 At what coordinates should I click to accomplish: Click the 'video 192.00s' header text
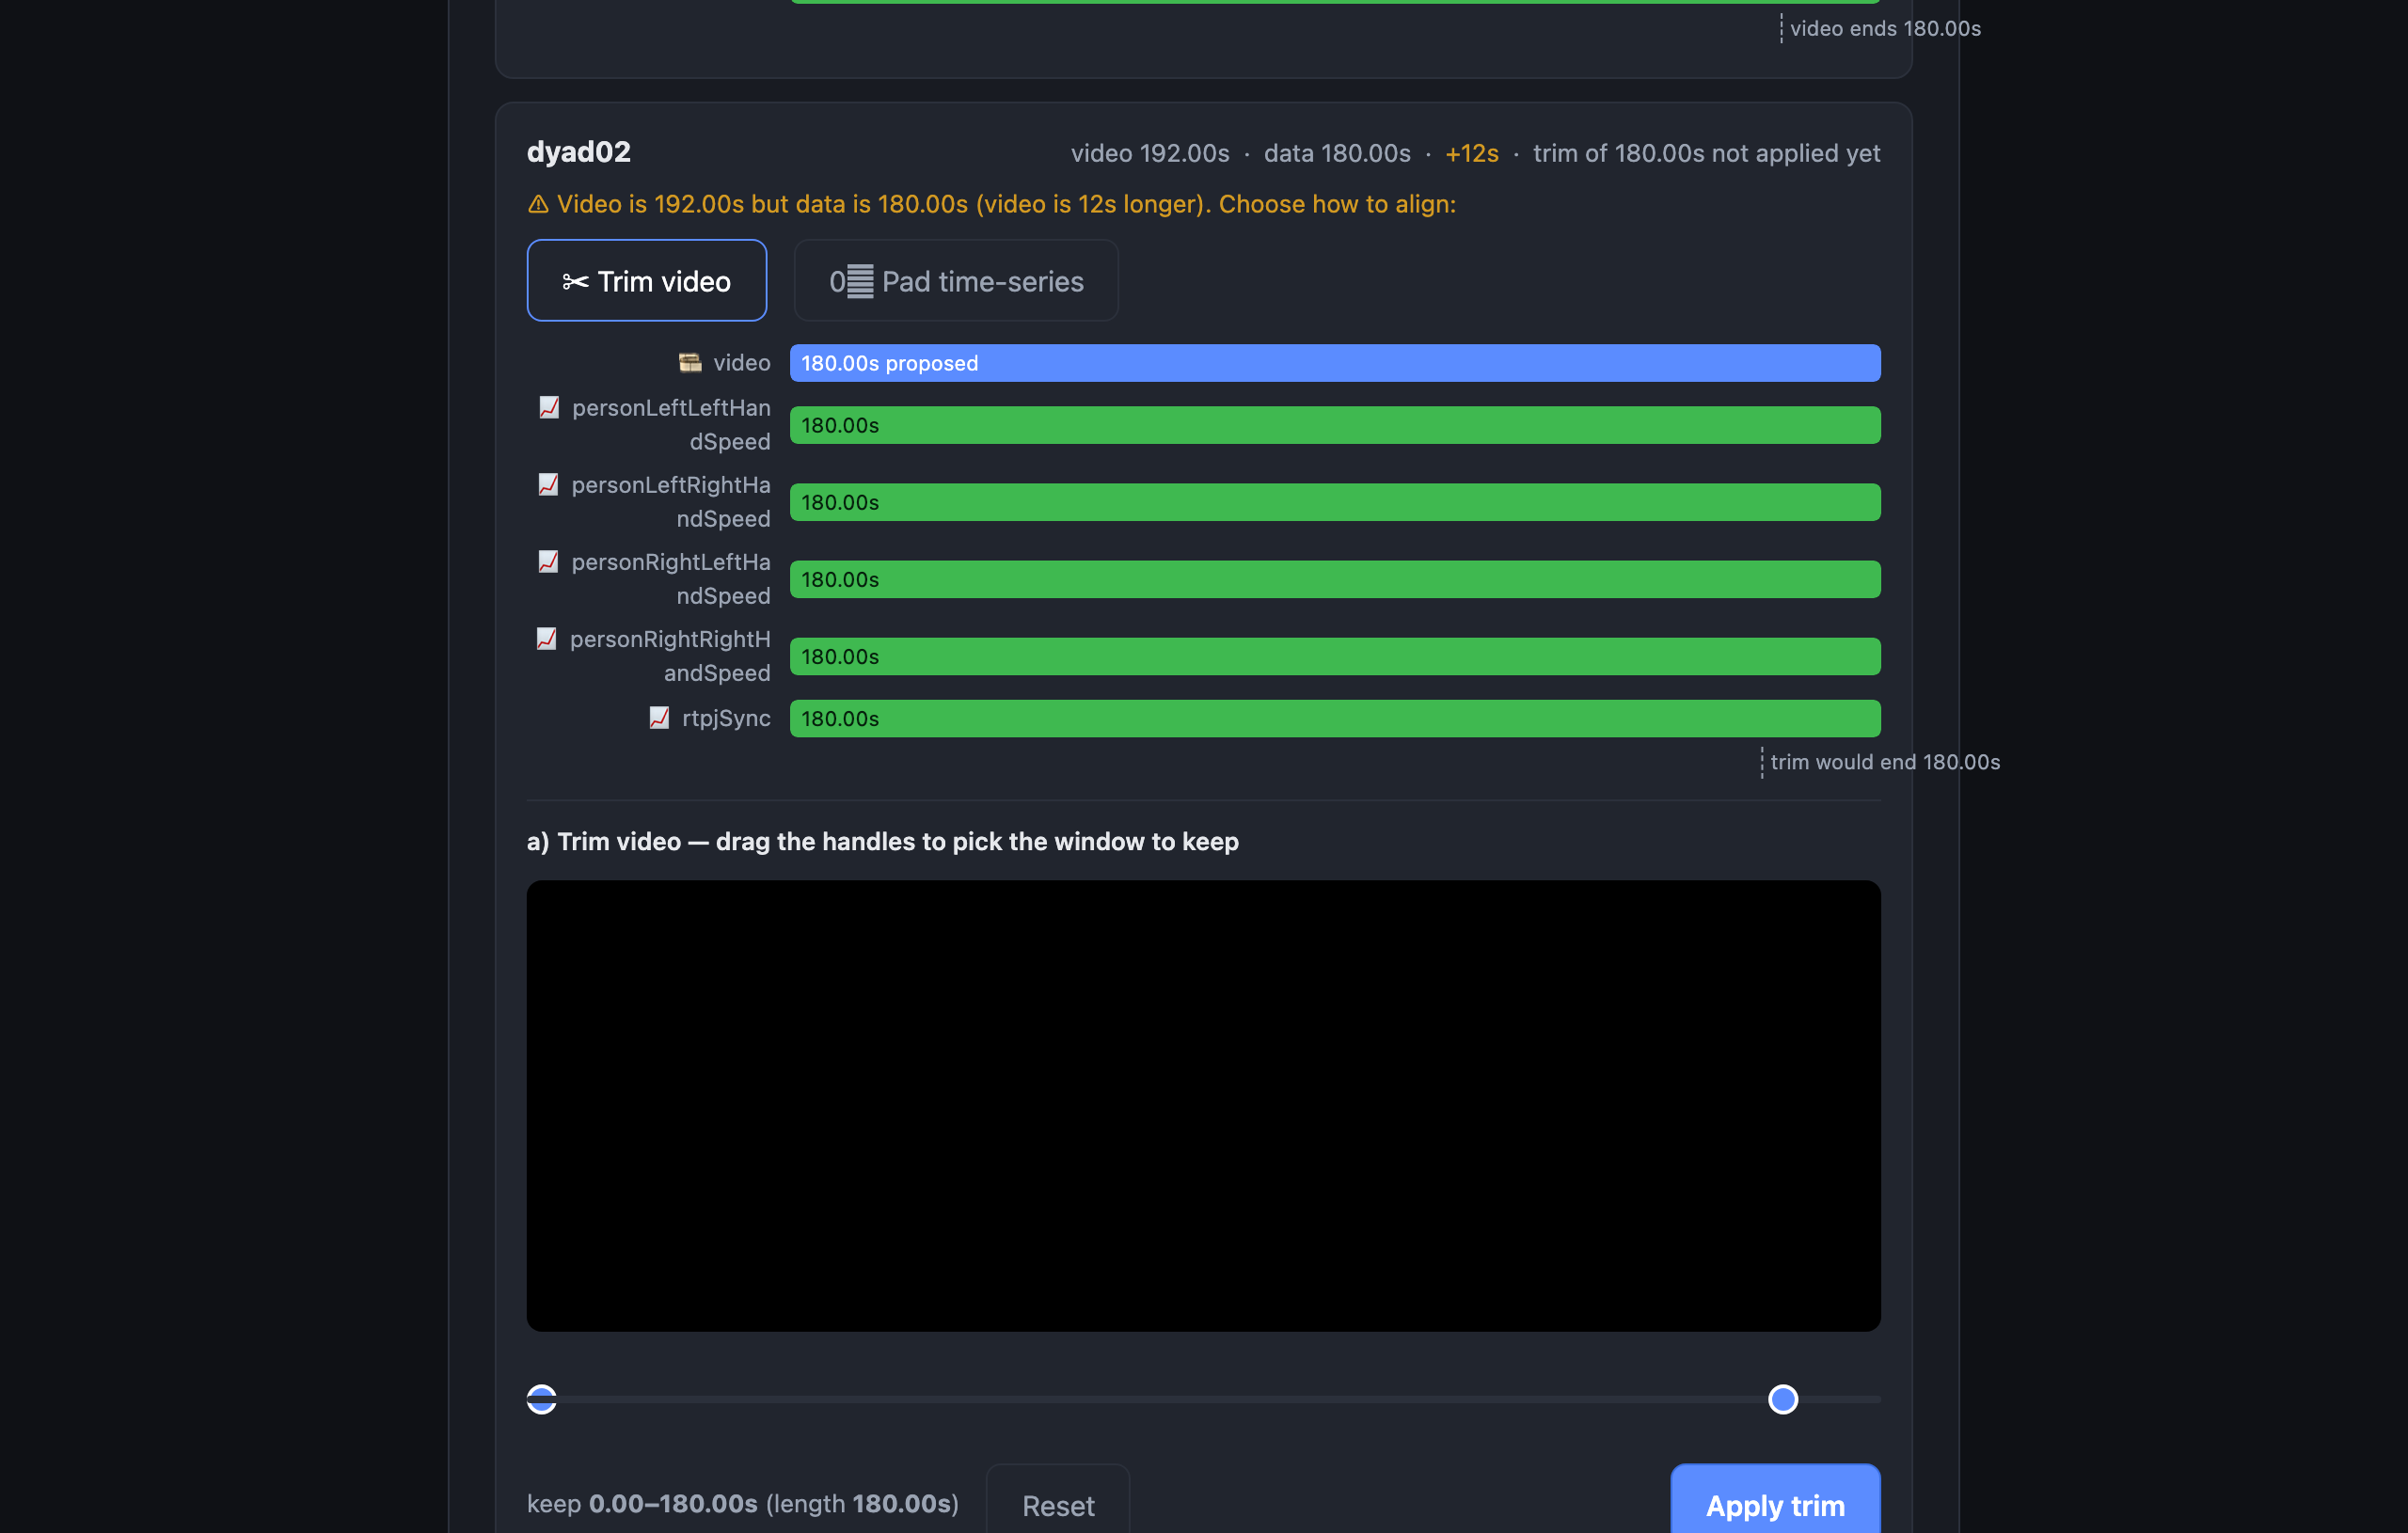1150,153
